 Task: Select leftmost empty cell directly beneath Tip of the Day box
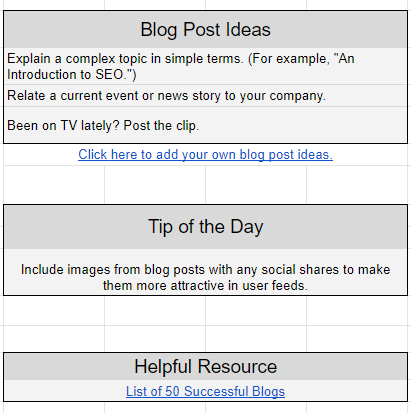(54, 311)
